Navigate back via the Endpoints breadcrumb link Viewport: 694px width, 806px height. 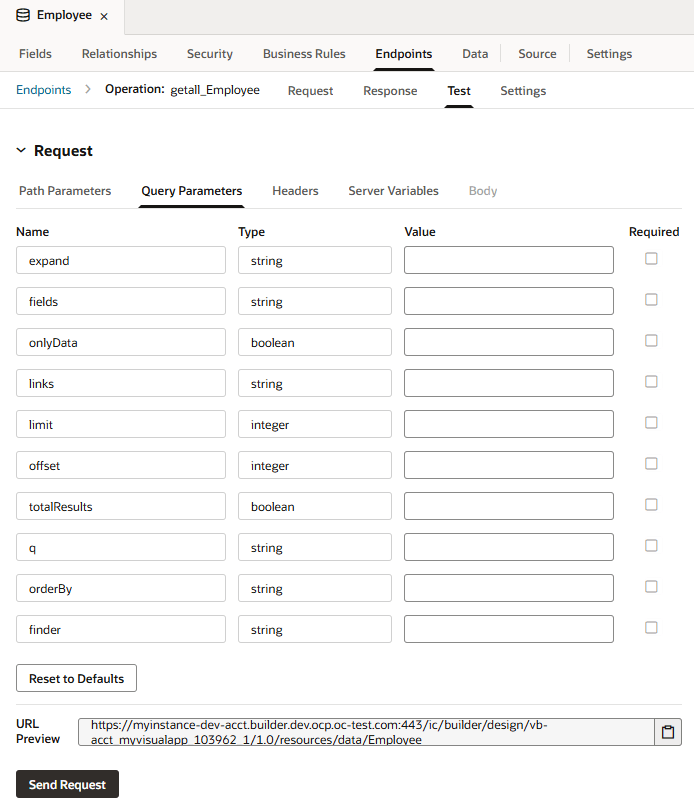[x=43, y=89]
